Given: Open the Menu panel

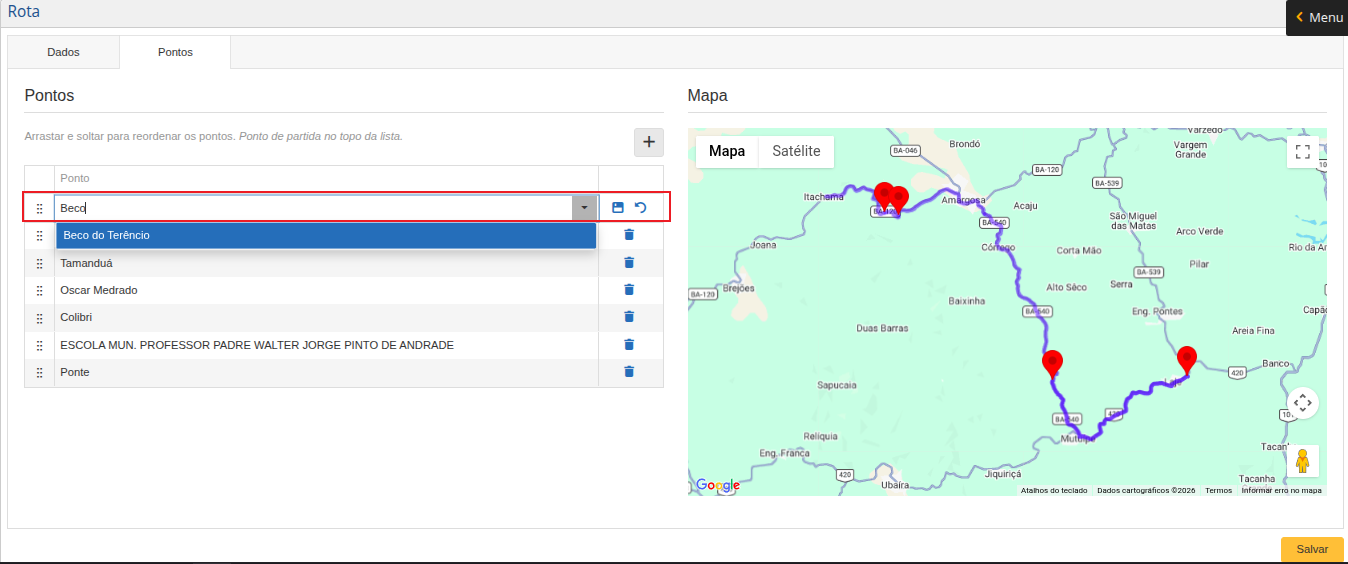Looking at the screenshot, I should point(1316,18).
